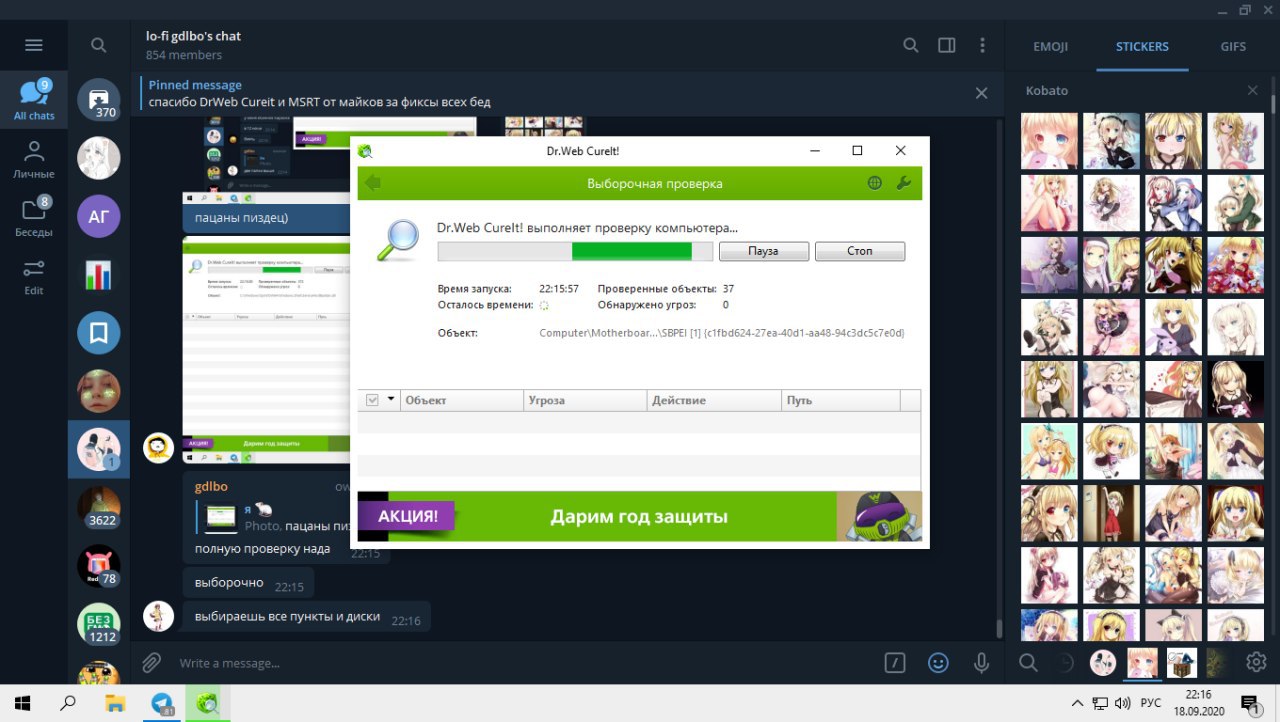The height and width of the screenshot is (722, 1280).
Task: Switch to the GIFS tab
Action: (x=1233, y=47)
